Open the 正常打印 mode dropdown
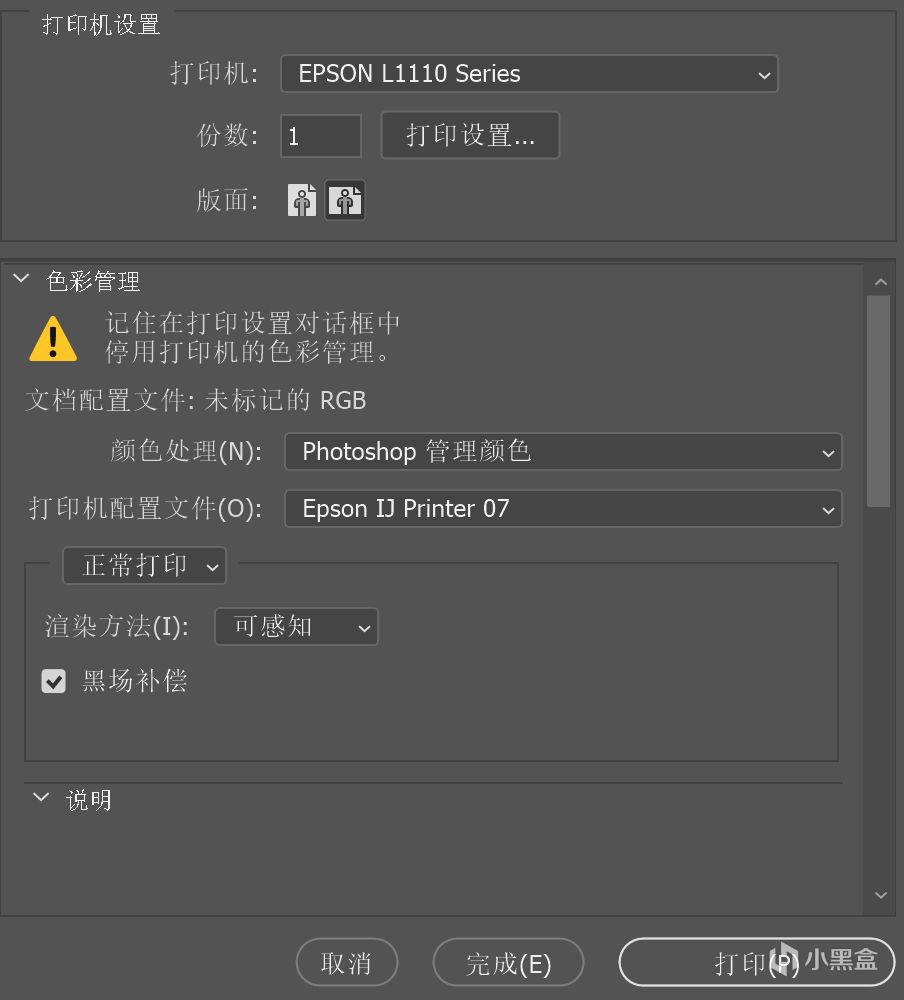The height and width of the screenshot is (1000, 904). (x=145, y=566)
